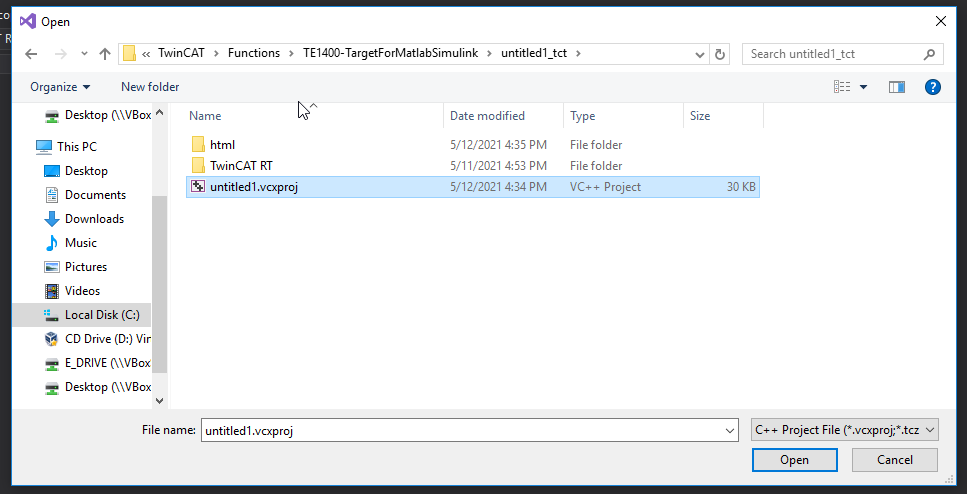Click the html folder icon
Image resolution: width=967 pixels, height=494 pixels.
pyautogui.click(x=198, y=145)
